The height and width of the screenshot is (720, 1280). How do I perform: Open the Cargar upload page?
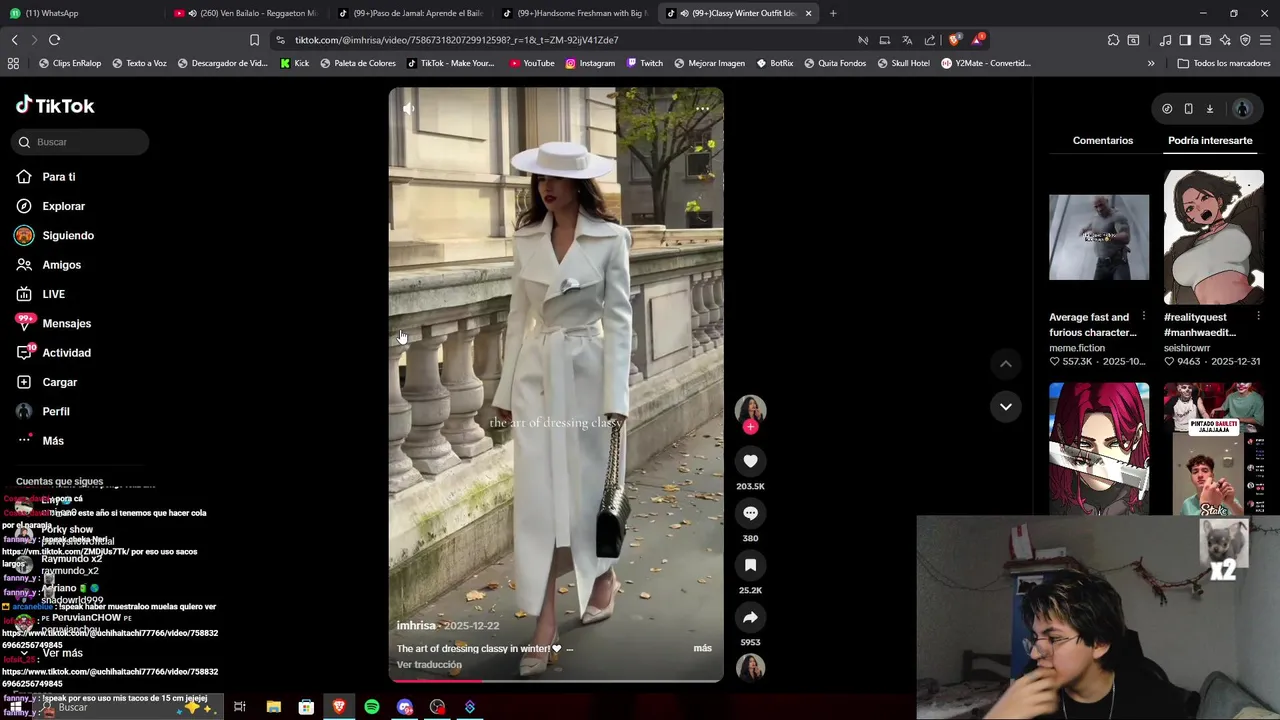59,382
